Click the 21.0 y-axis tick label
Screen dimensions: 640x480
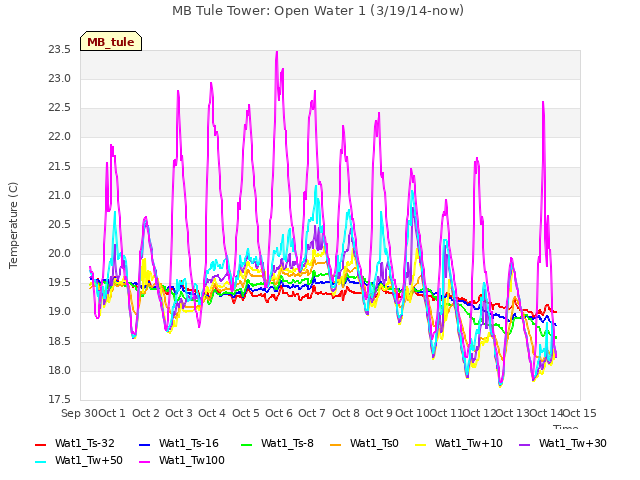click(x=60, y=196)
